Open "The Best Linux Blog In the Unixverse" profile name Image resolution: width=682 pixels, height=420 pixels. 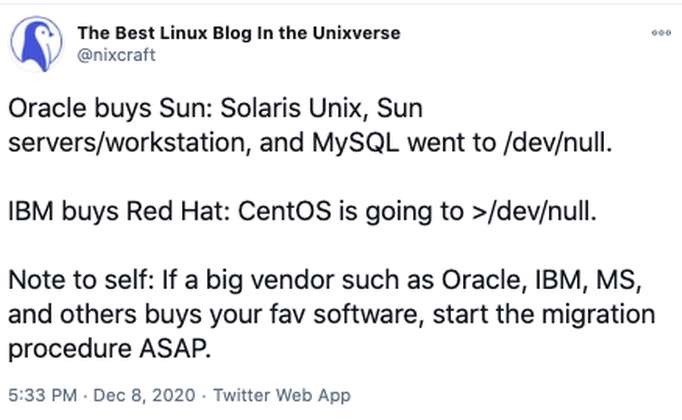point(238,32)
